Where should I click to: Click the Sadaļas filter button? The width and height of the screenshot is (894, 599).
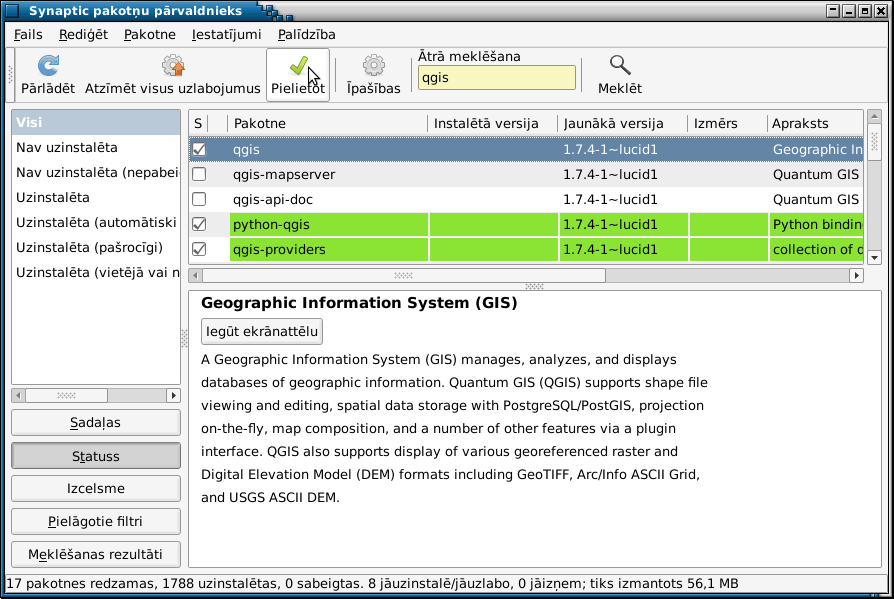point(96,422)
